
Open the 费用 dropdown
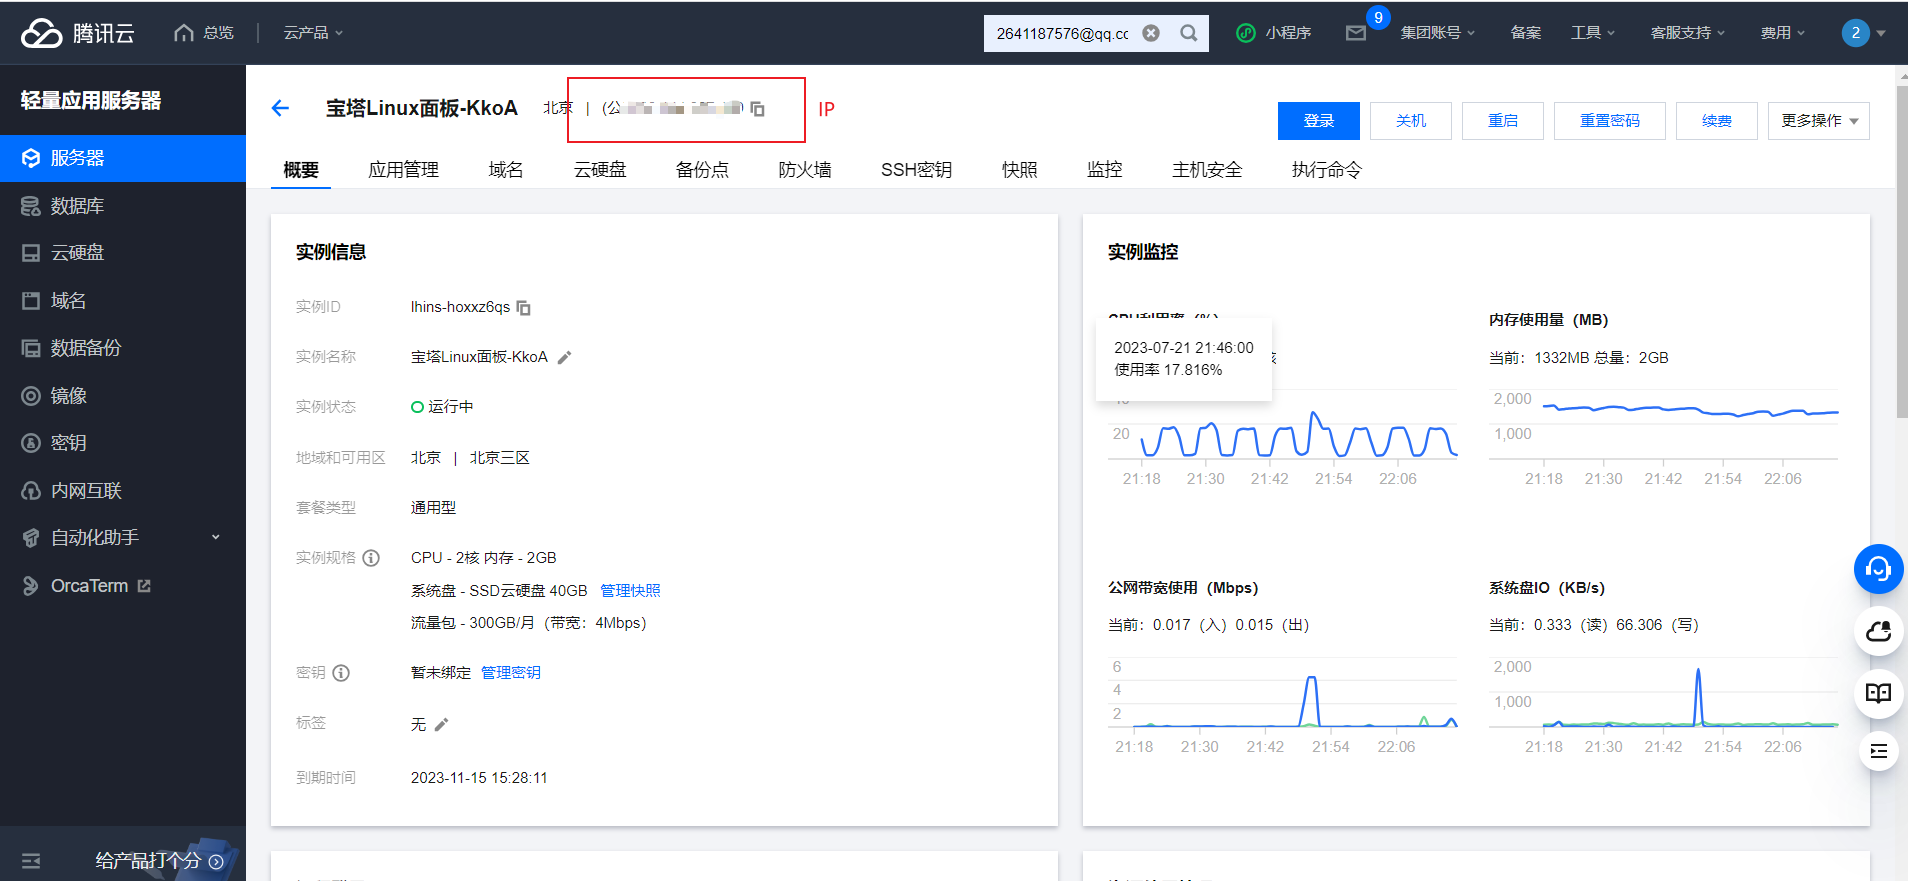pyautogui.click(x=1782, y=33)
